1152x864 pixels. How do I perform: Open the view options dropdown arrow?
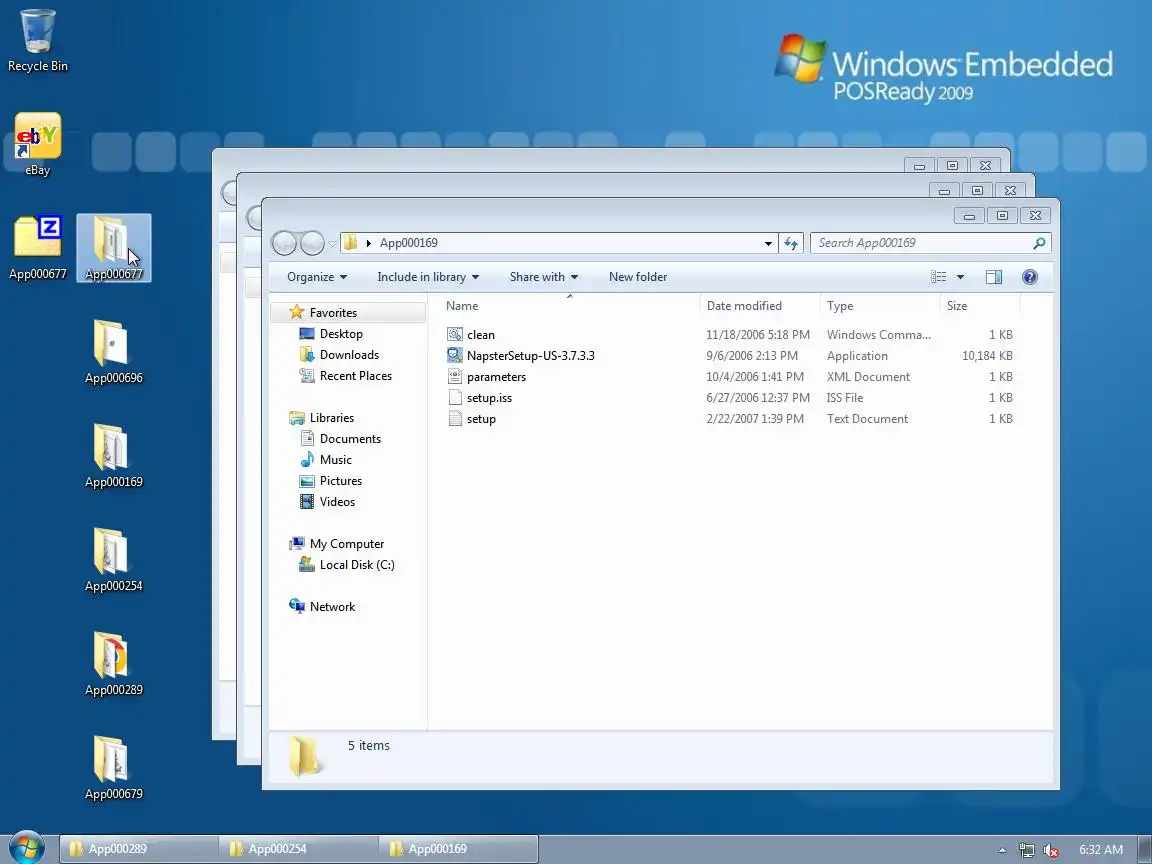[960, 277]
